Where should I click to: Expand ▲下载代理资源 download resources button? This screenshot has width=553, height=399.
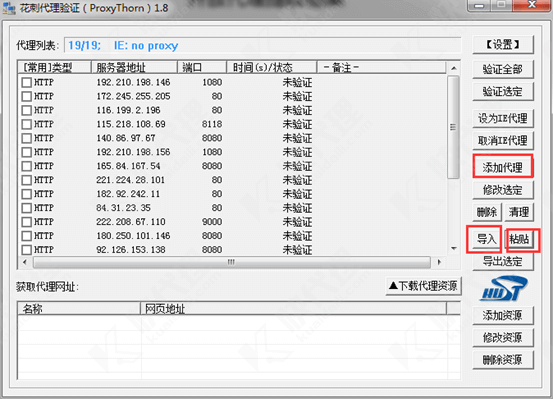coord(423,286)
